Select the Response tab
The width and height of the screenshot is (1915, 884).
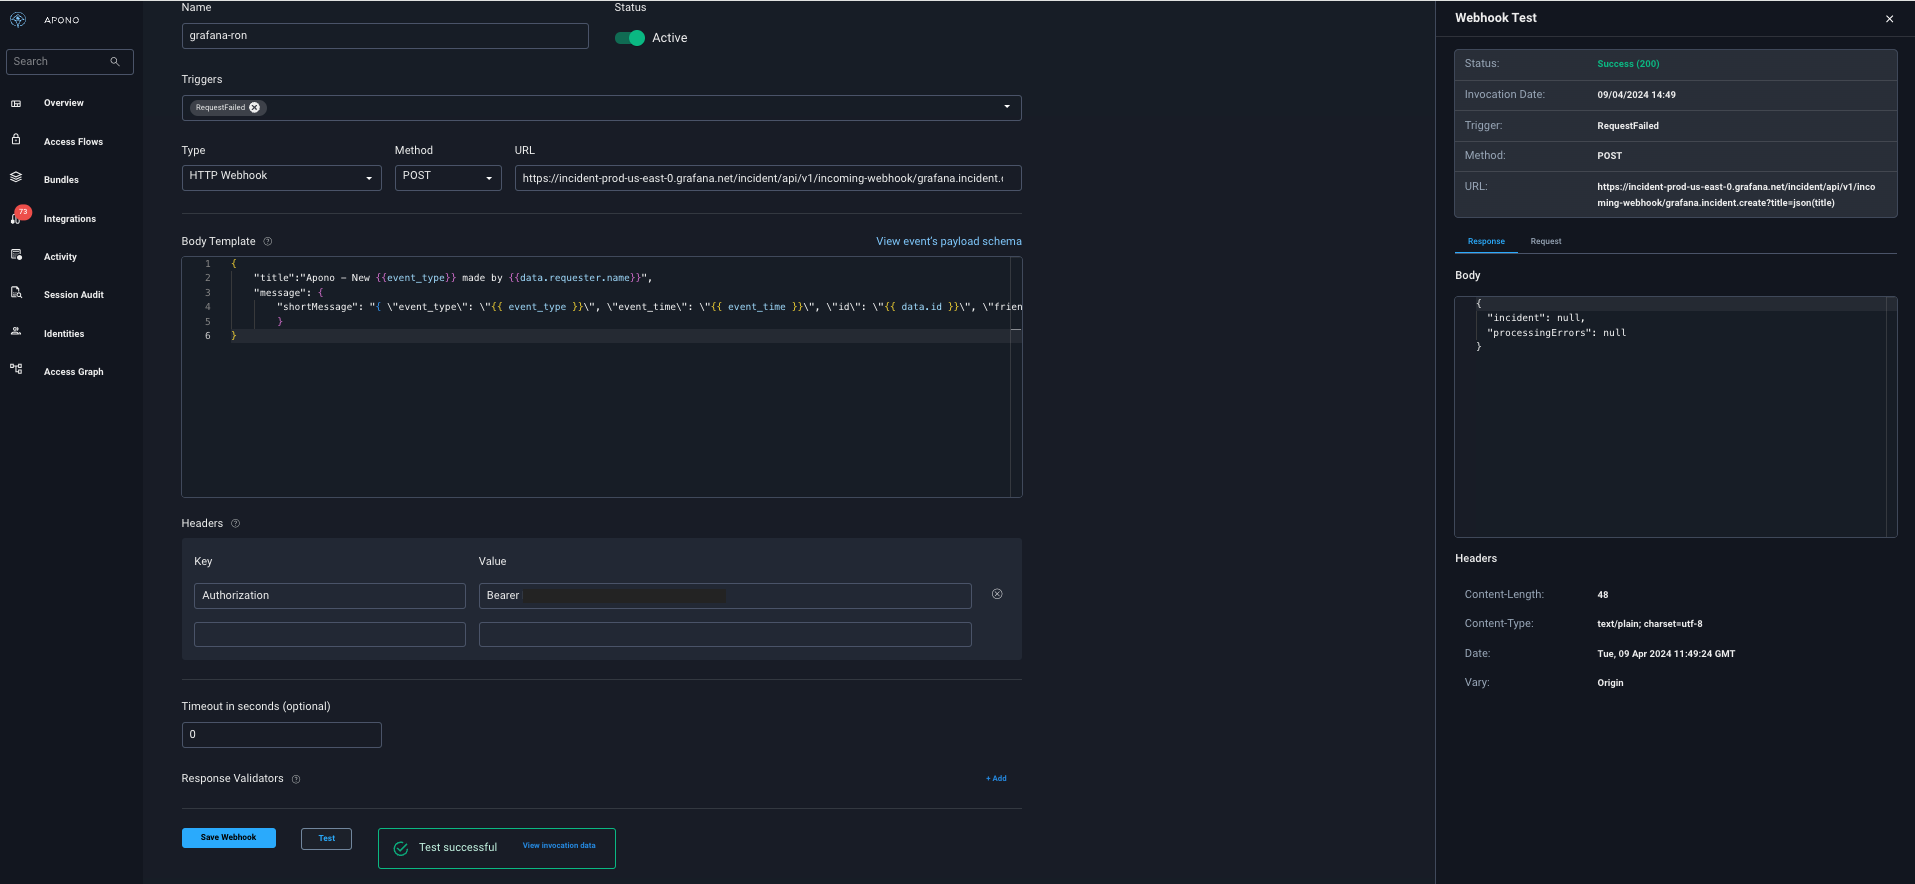pyautogui.click(x=1486, y=241)
